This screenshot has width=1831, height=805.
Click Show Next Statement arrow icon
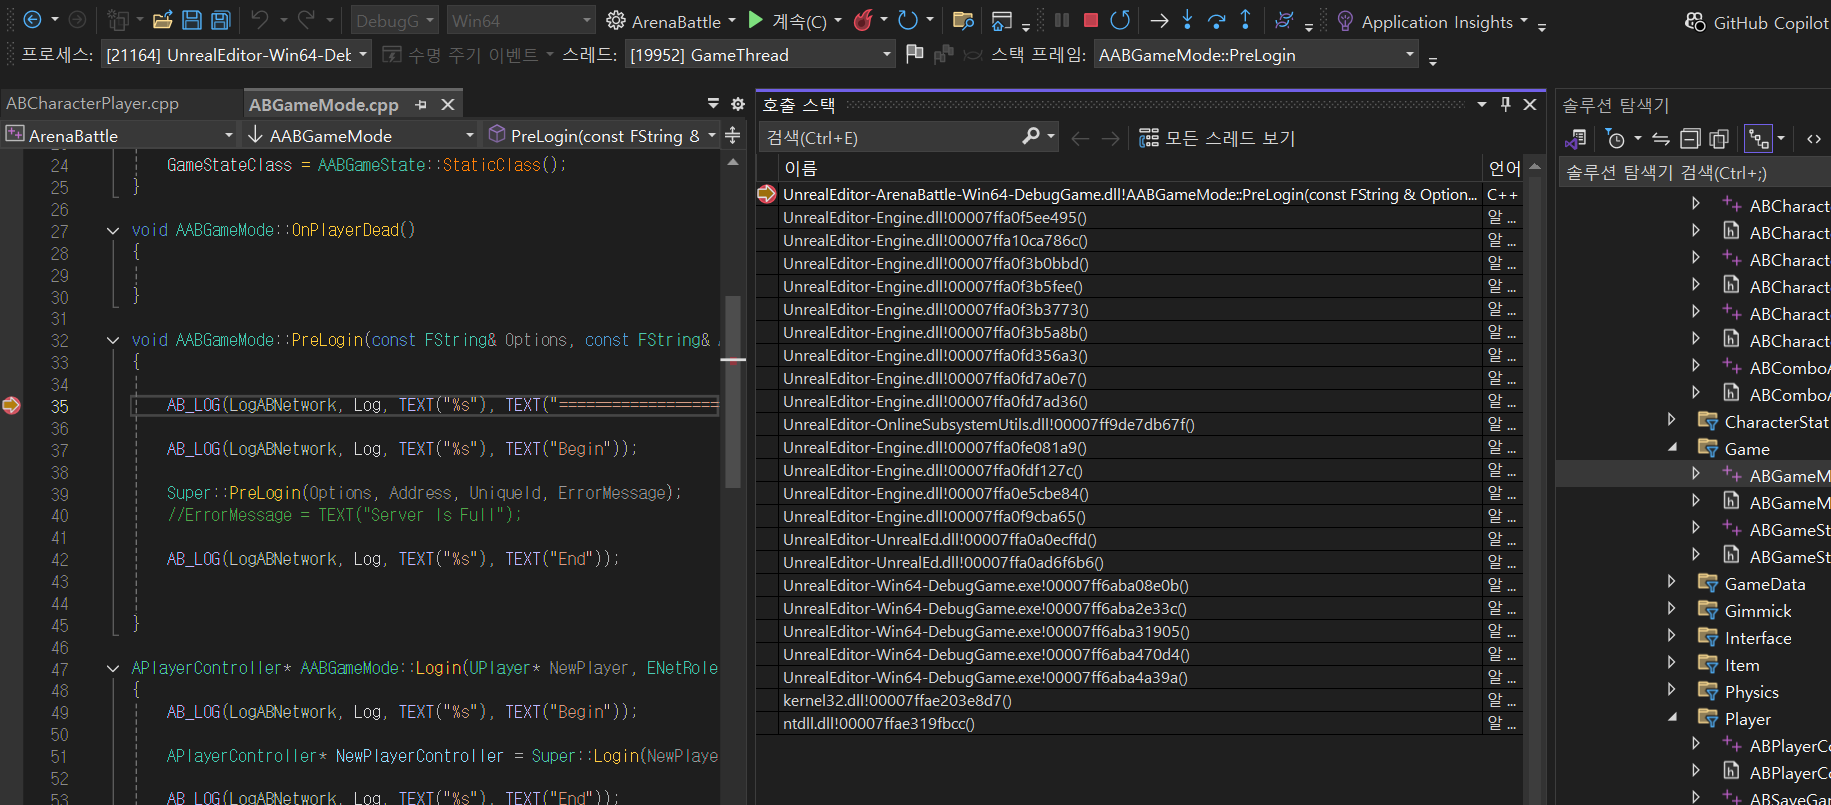pyautogui.click(x=1159, y=20)
